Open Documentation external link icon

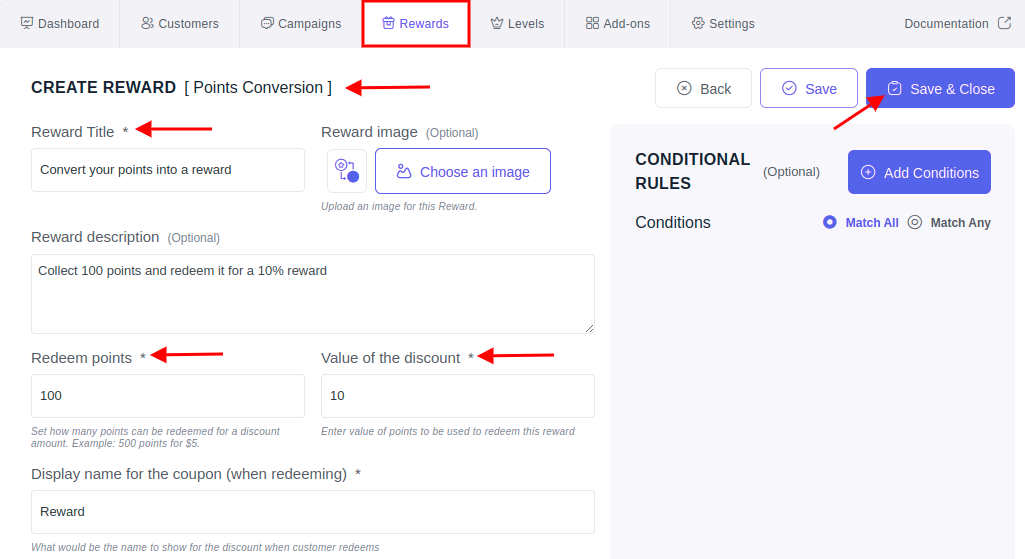tap(1005, 24)
